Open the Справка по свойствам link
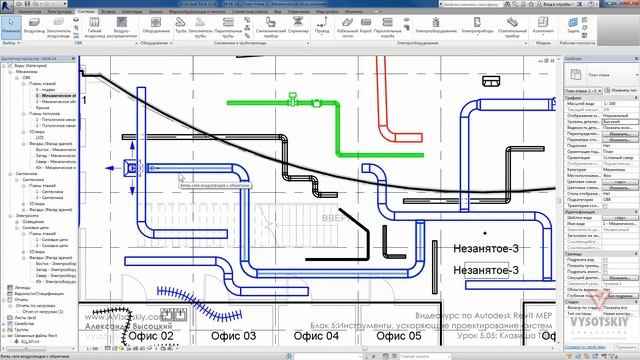 click(x=585, y=347)
